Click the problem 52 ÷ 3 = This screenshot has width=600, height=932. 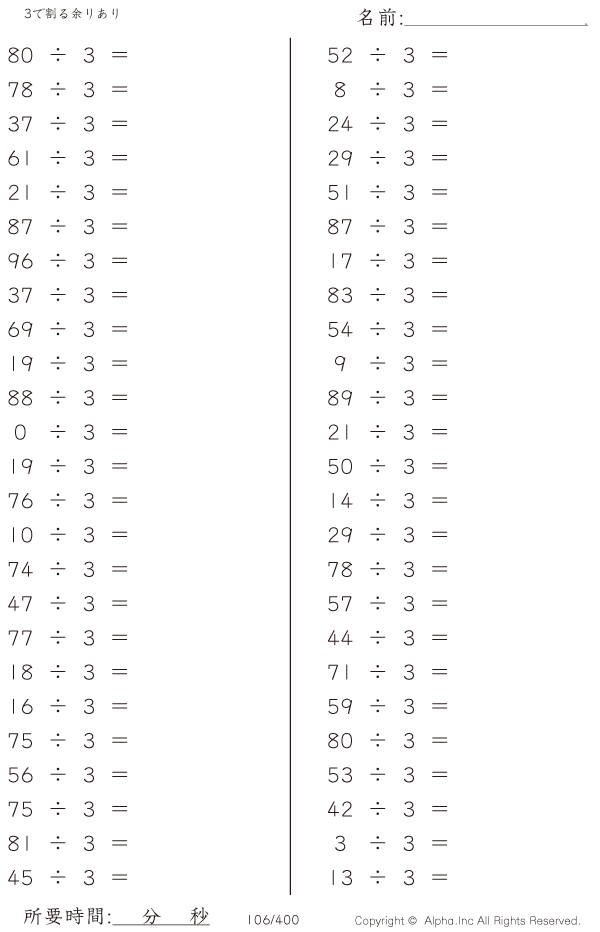pyautogui.click(x=387, y=55)
